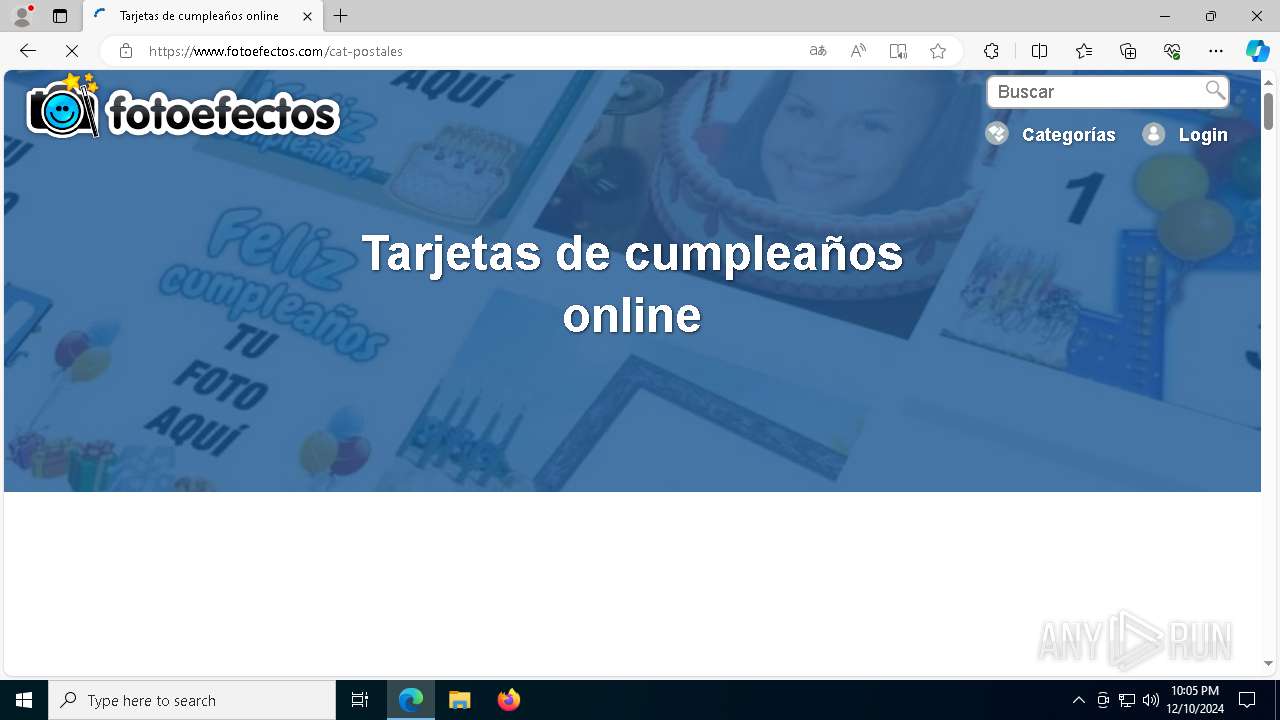Click the vertical scrollbar thumb
The height and width of the screenshot is (720, 1280).
pyautogui.click(x=1268, y=111)
